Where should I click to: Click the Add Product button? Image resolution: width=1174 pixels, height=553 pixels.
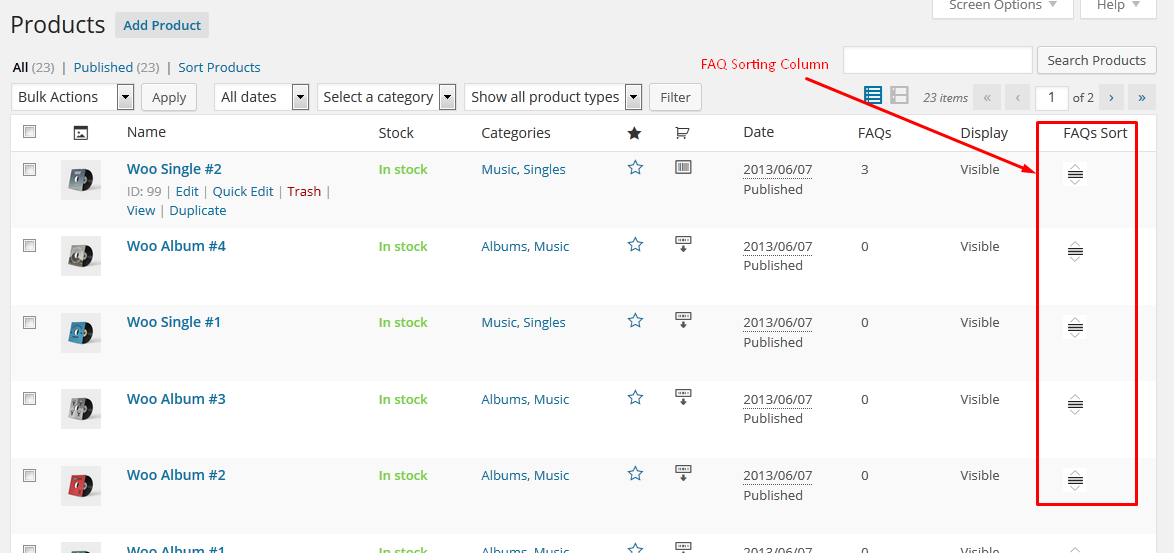[162, 25]
